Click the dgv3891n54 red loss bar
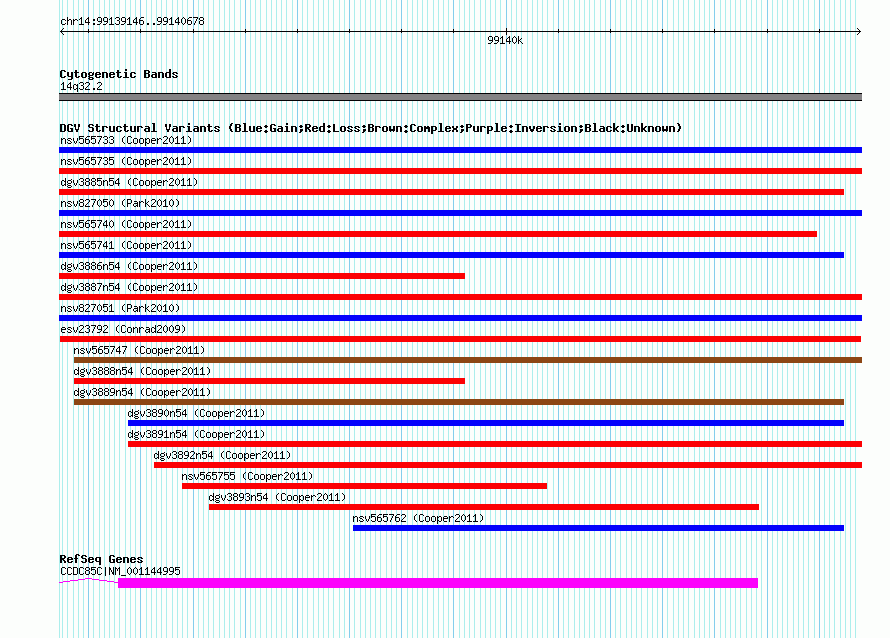Viewport: 890px width, 638px height. click(495, 444)
